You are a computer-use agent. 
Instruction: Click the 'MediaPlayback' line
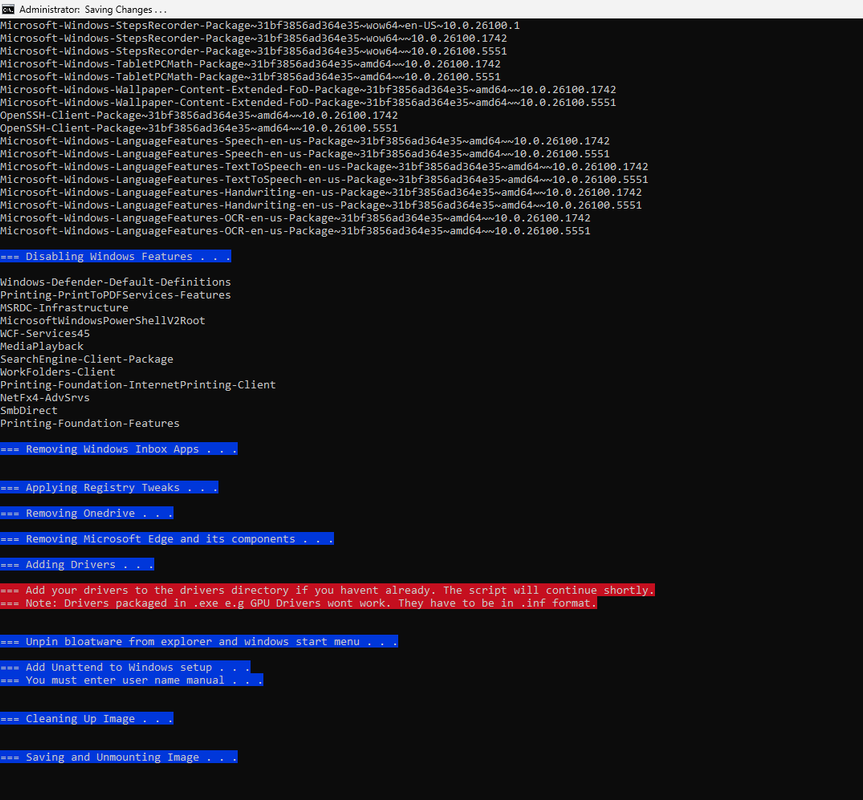click(x=42, y=346)
